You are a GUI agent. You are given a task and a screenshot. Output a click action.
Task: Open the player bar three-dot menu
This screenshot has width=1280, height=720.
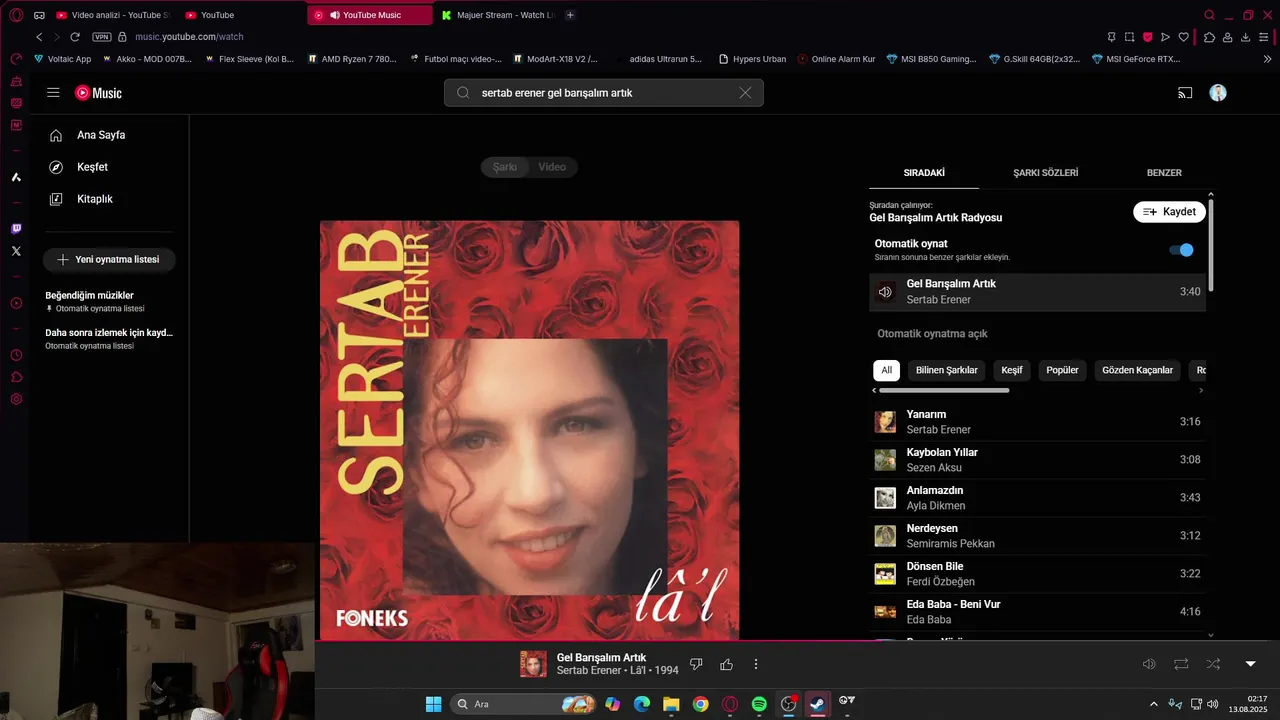click(756, 664)
